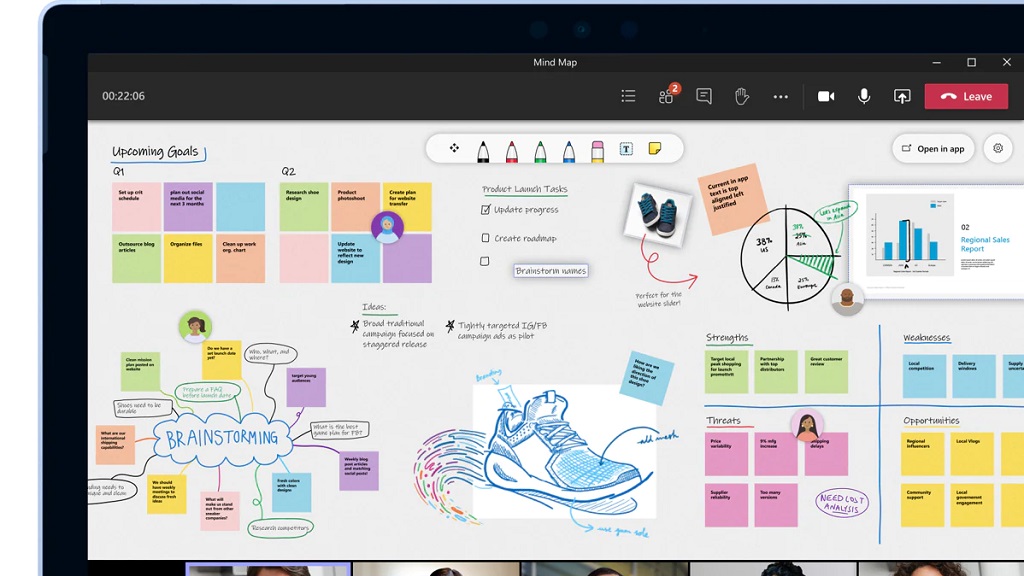Select the black pen tool
The image size is (1024, 576).
(x=482, y=150)
